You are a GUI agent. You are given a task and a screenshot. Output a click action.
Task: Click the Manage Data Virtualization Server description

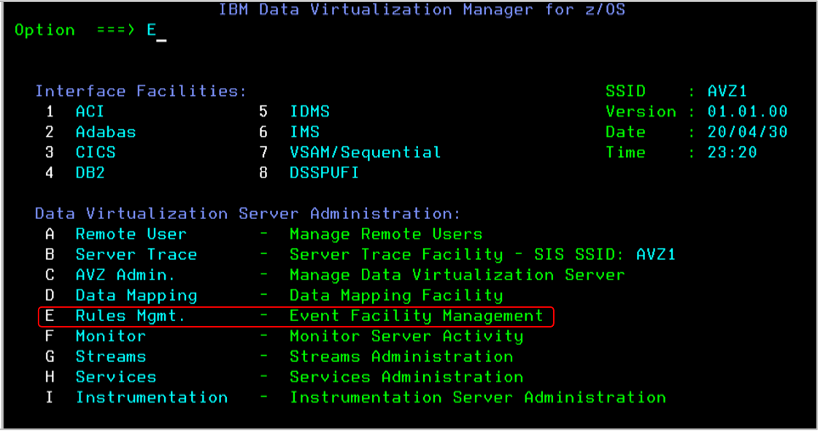(x=457, y=275)
